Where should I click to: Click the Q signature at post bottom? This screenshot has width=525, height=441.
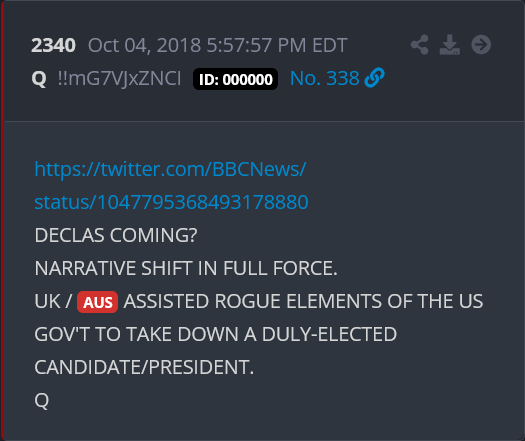click(x=42, y=400)
